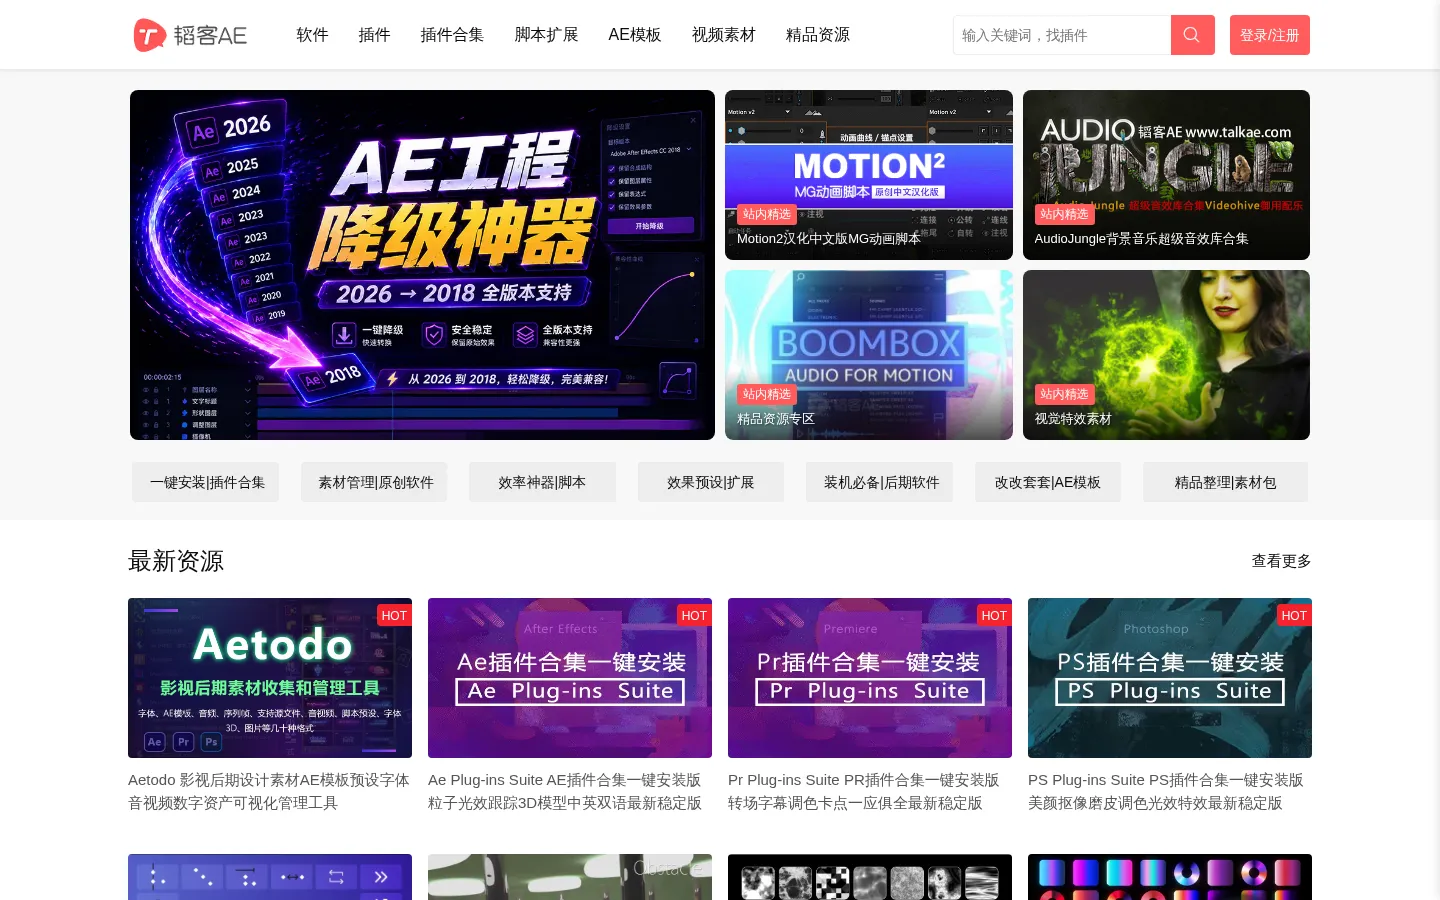
Task: Open the PS插件合集一键安装 thumbnail
Action: coord(1170,678)
